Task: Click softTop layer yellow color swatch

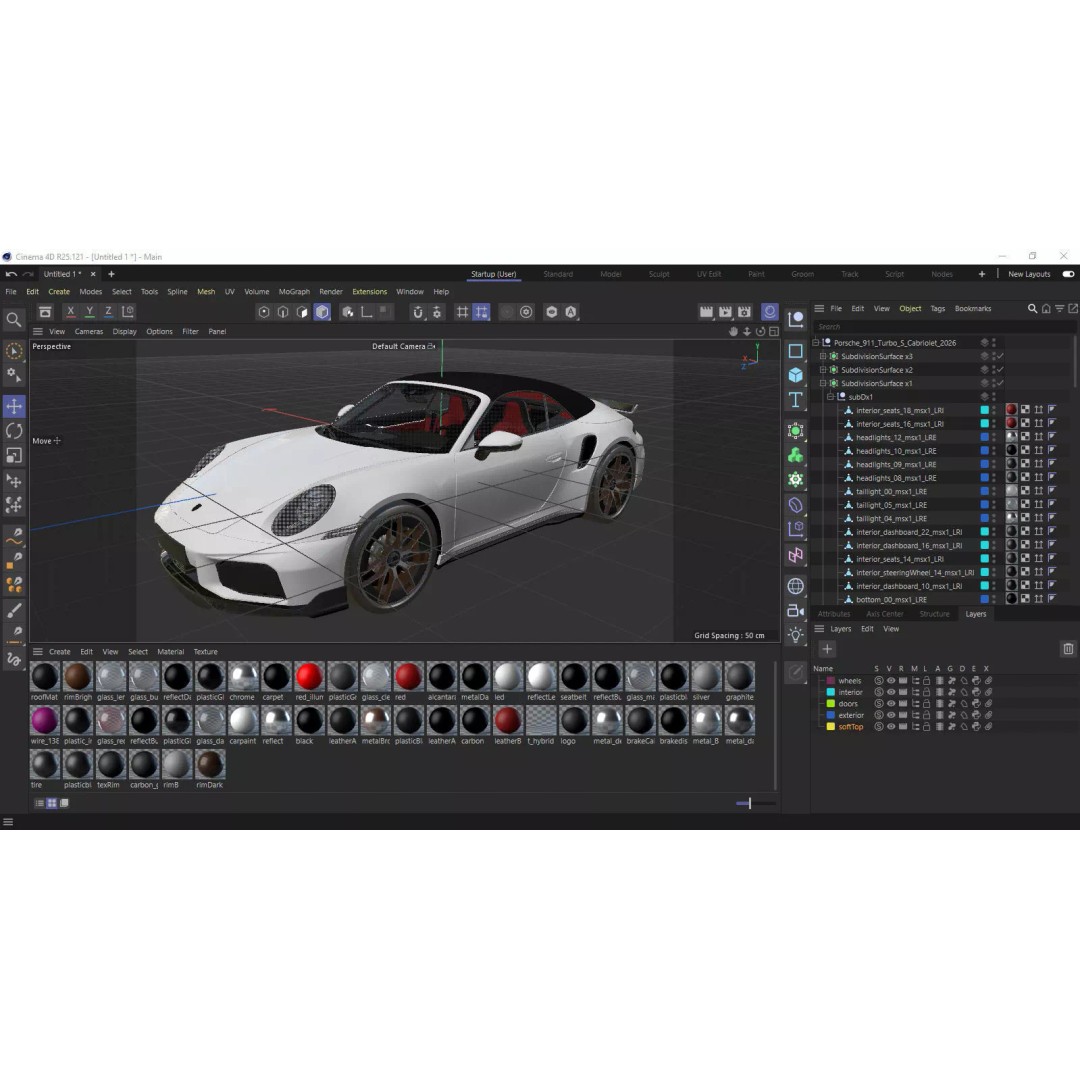Action: (x=831, y=727)
